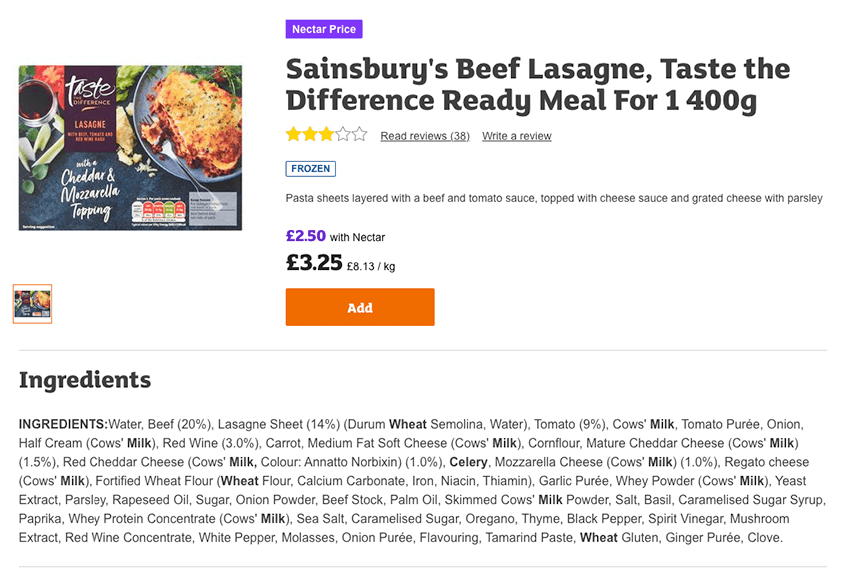This screenshot has height=580, width=850.
Task: Click the product description text
Action: [553, 198]
